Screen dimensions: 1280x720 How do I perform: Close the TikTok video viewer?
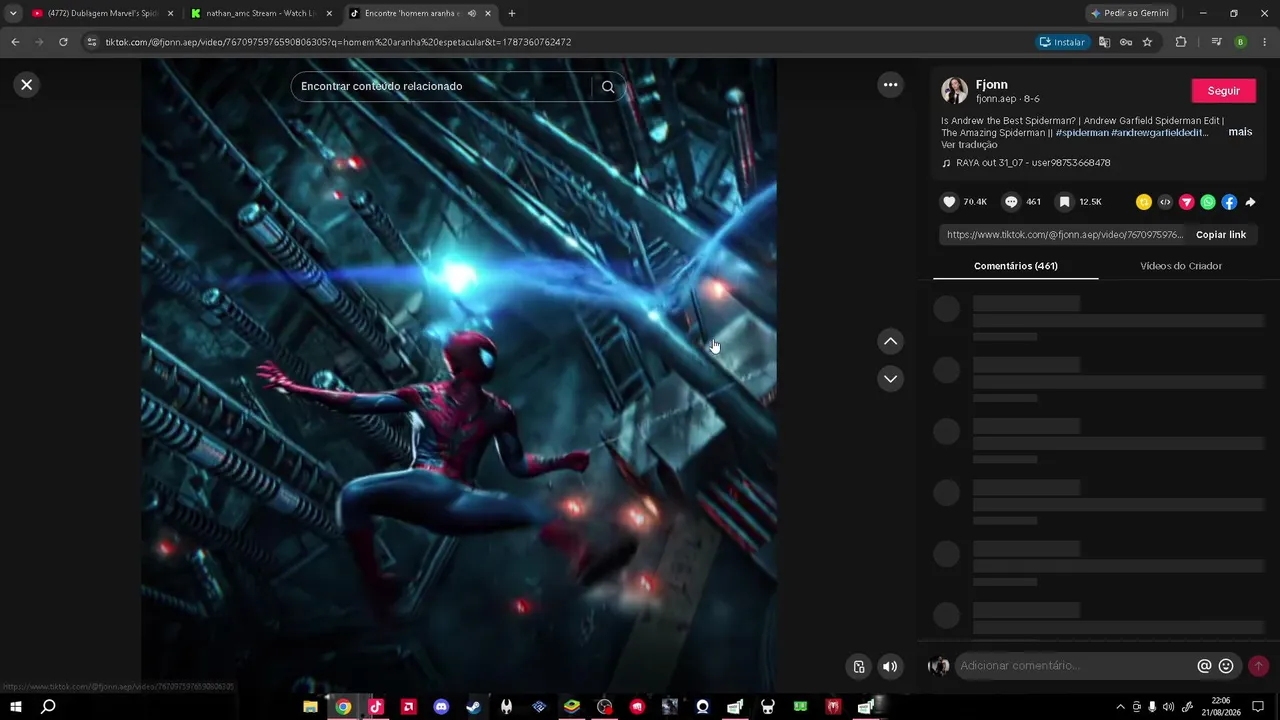[27, 85]
